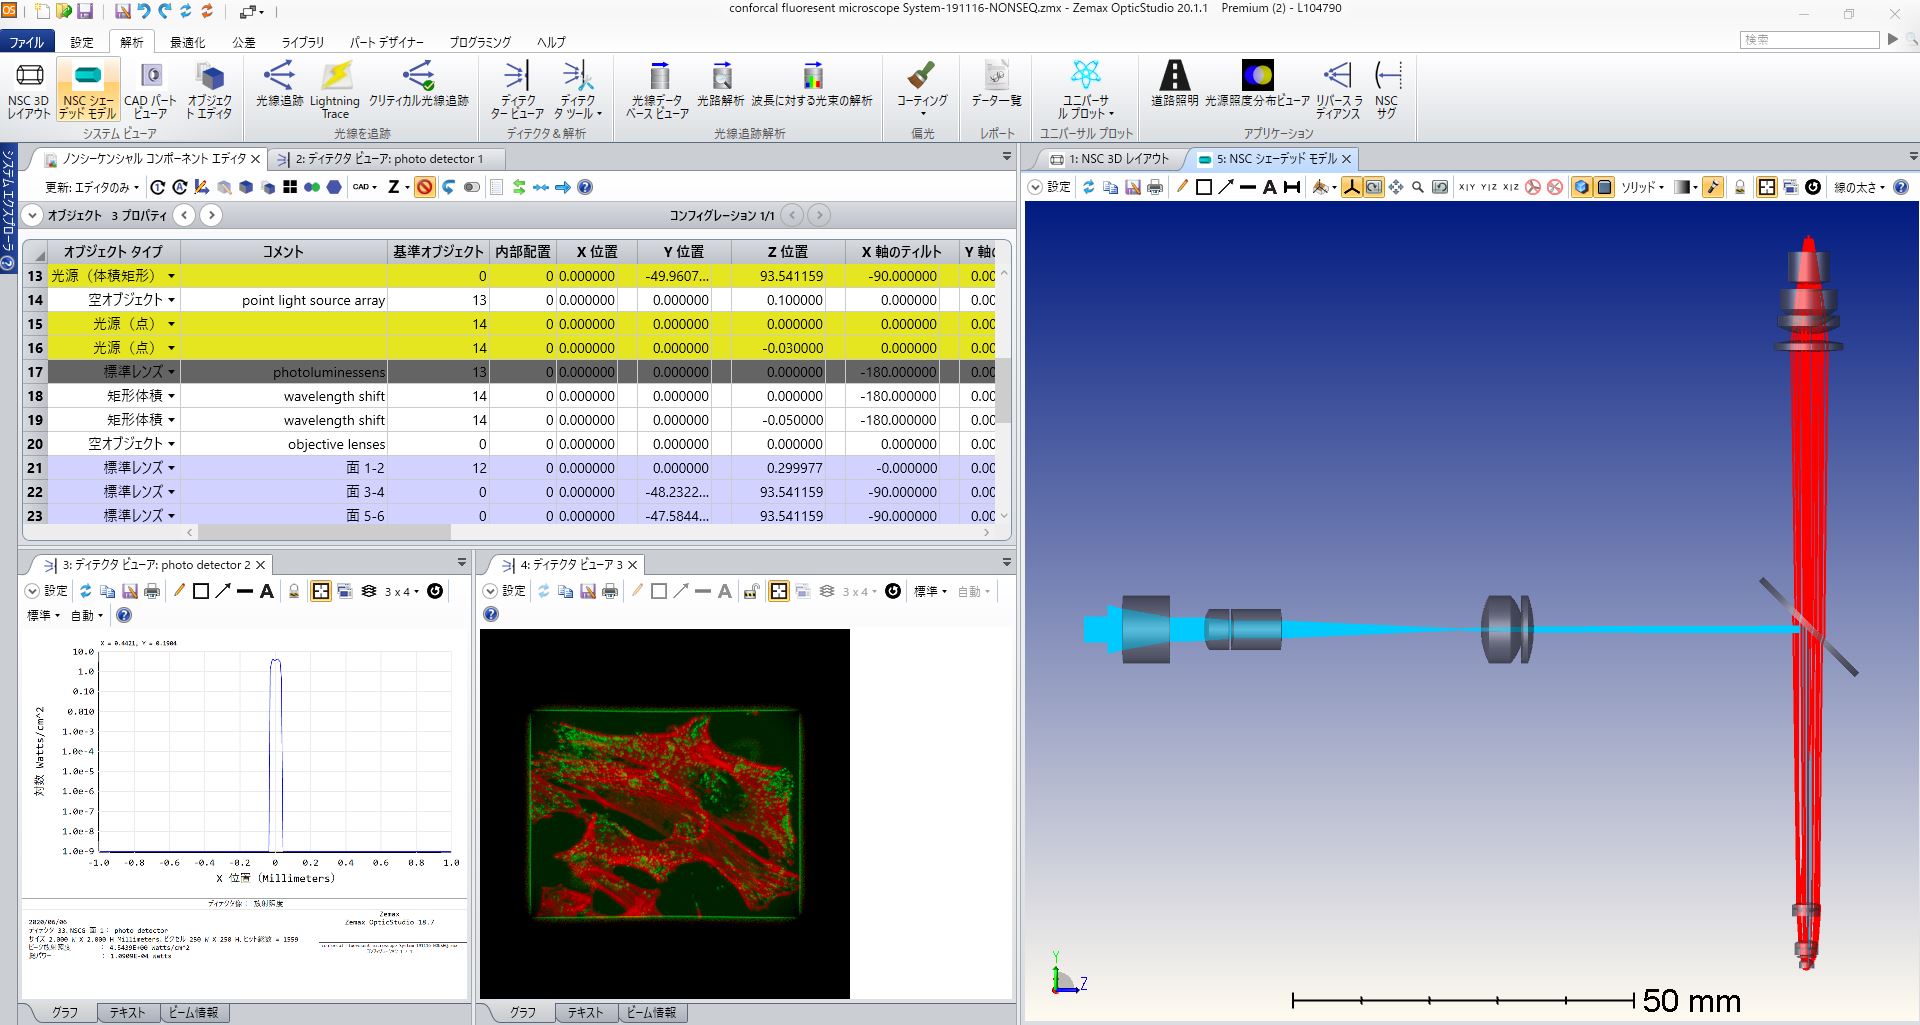Toggle the grey switch icon in editor toolbar
This screenshot has width=1920, height=1025.
point(472,187)
